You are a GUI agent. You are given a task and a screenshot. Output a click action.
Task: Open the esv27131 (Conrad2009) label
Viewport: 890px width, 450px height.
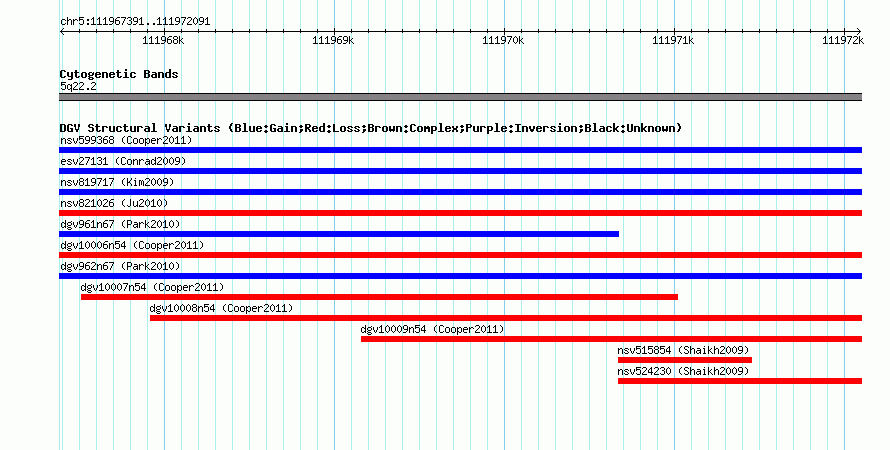(123, 161)
